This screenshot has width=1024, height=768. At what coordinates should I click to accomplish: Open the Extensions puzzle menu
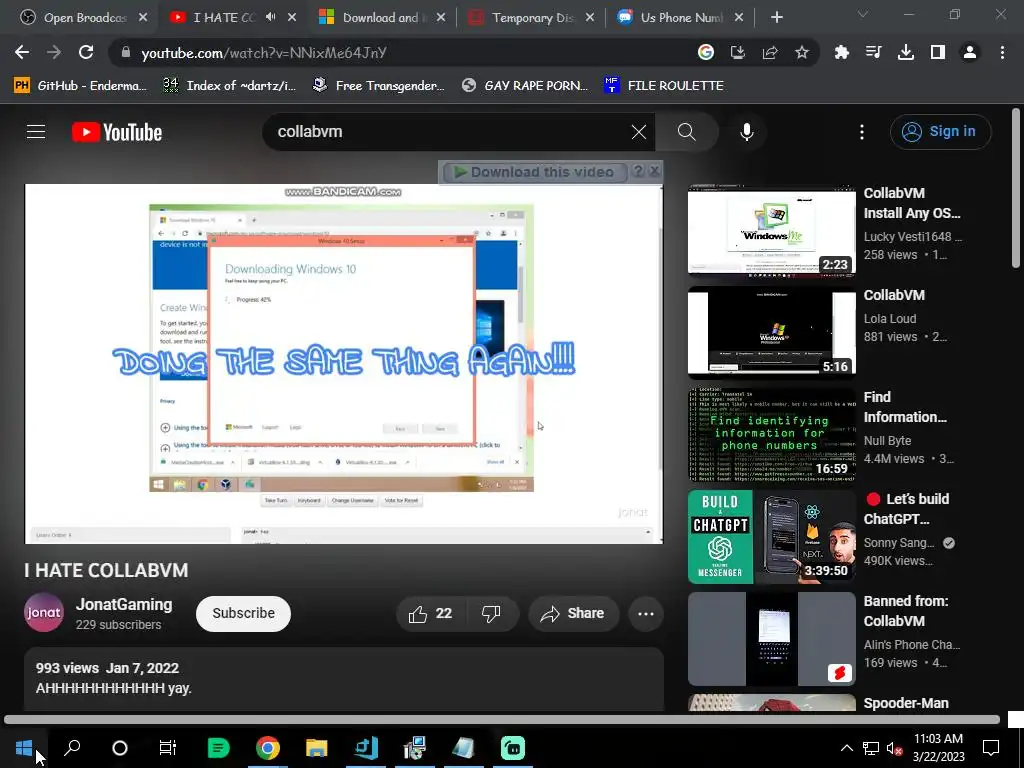(x=842, y=52)
